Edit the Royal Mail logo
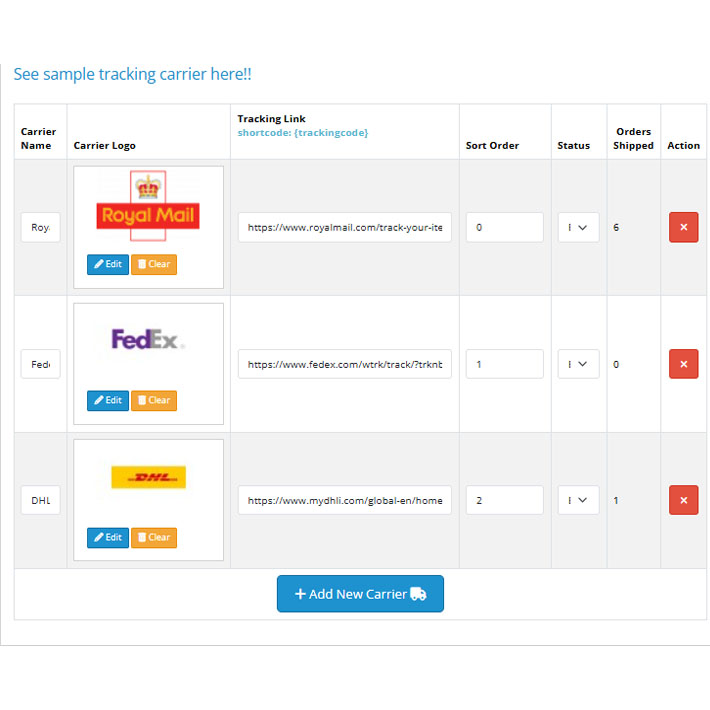 (108, 264)
